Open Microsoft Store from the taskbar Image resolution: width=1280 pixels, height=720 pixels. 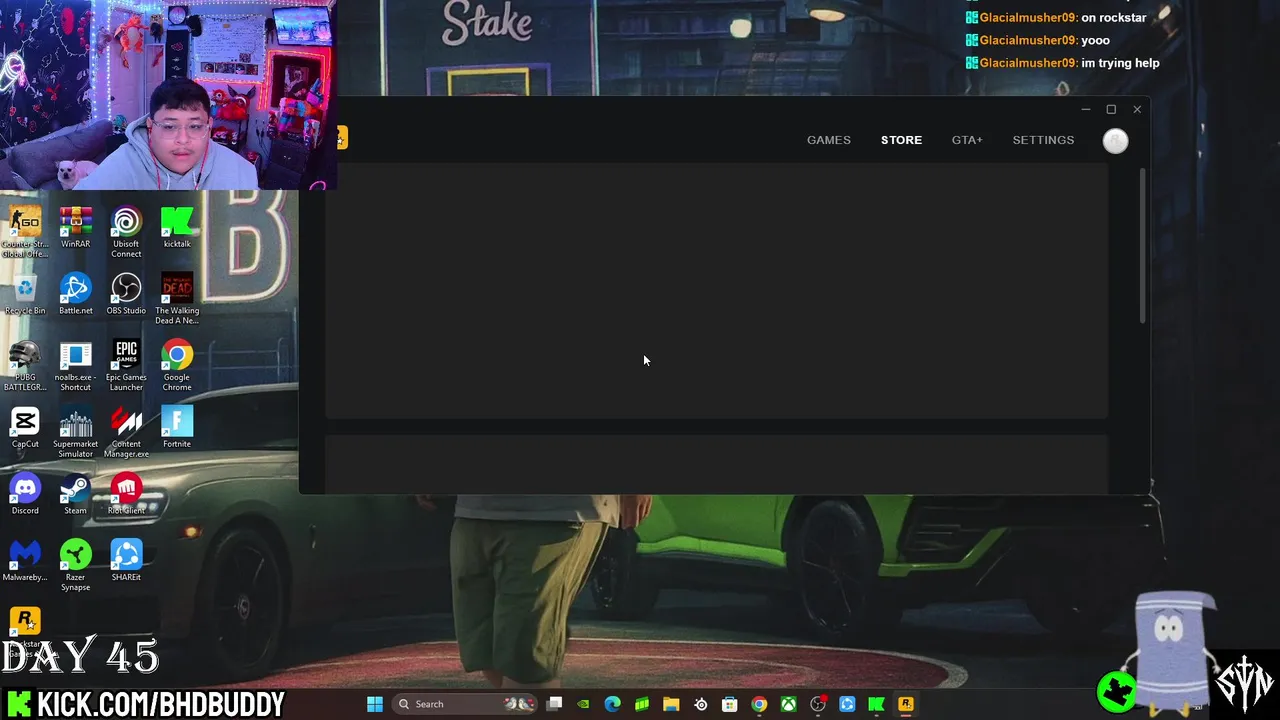point(730,704)
